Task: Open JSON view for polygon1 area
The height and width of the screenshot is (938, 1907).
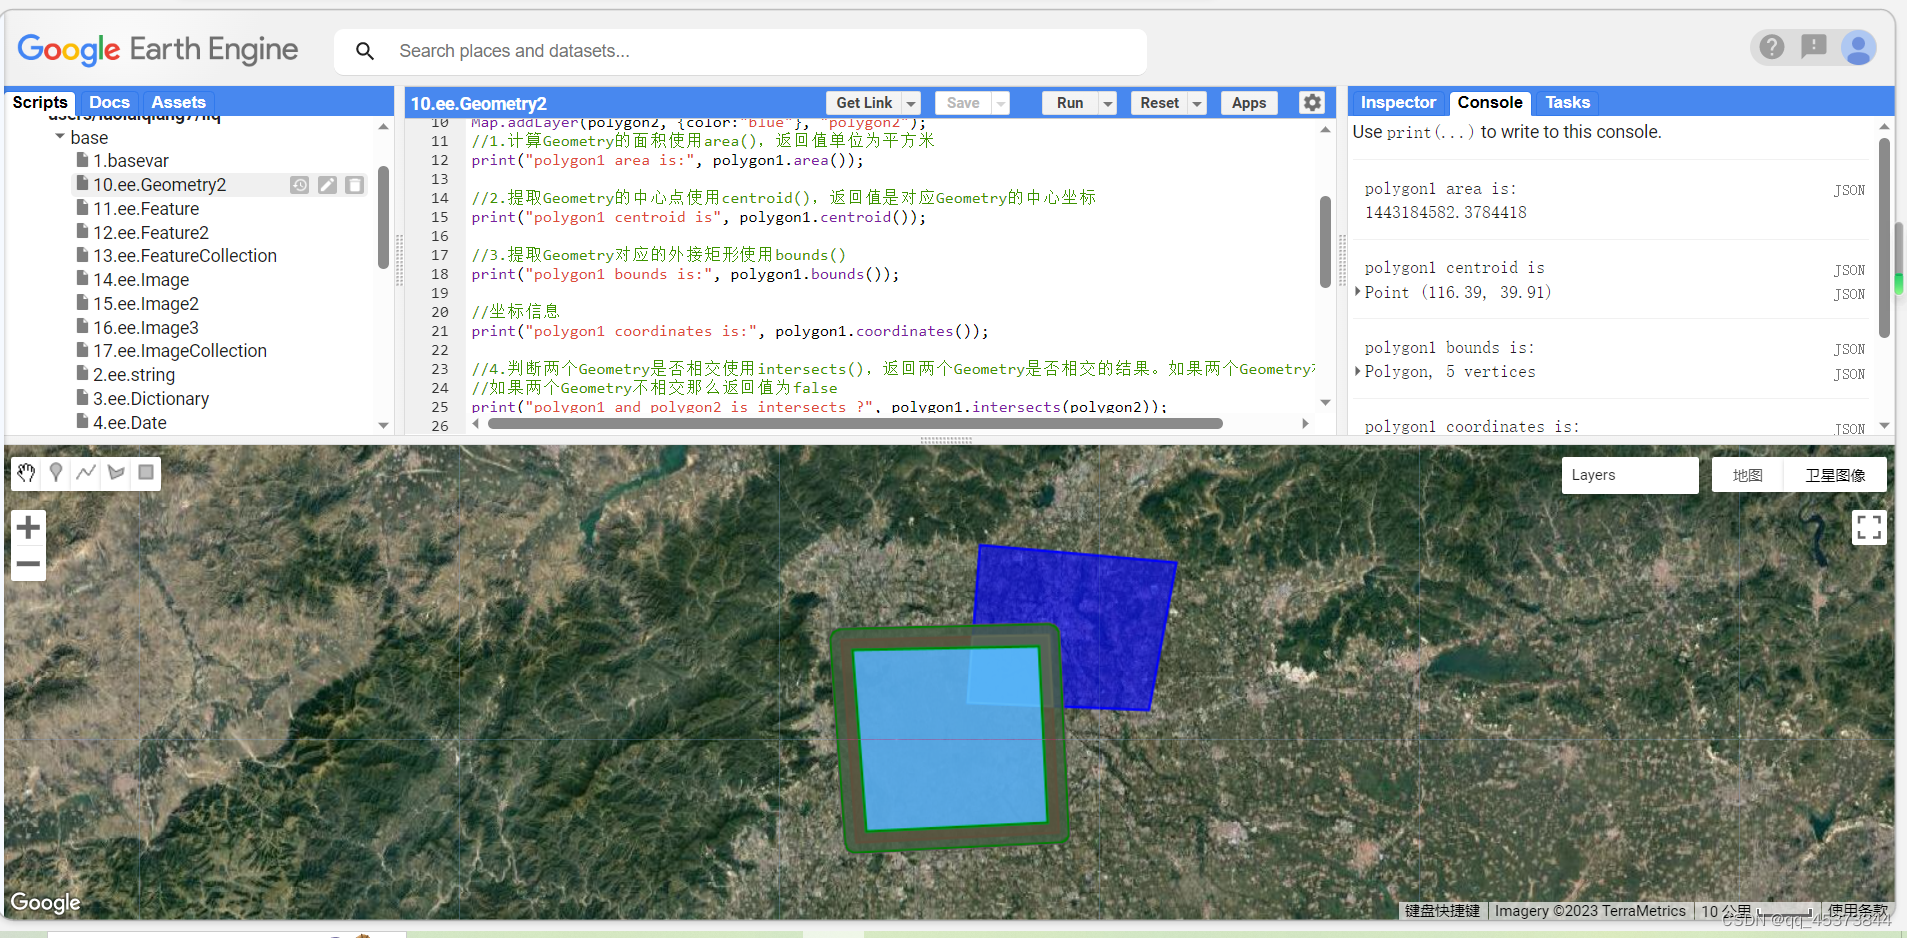Action: click(x=1849, y=190)
